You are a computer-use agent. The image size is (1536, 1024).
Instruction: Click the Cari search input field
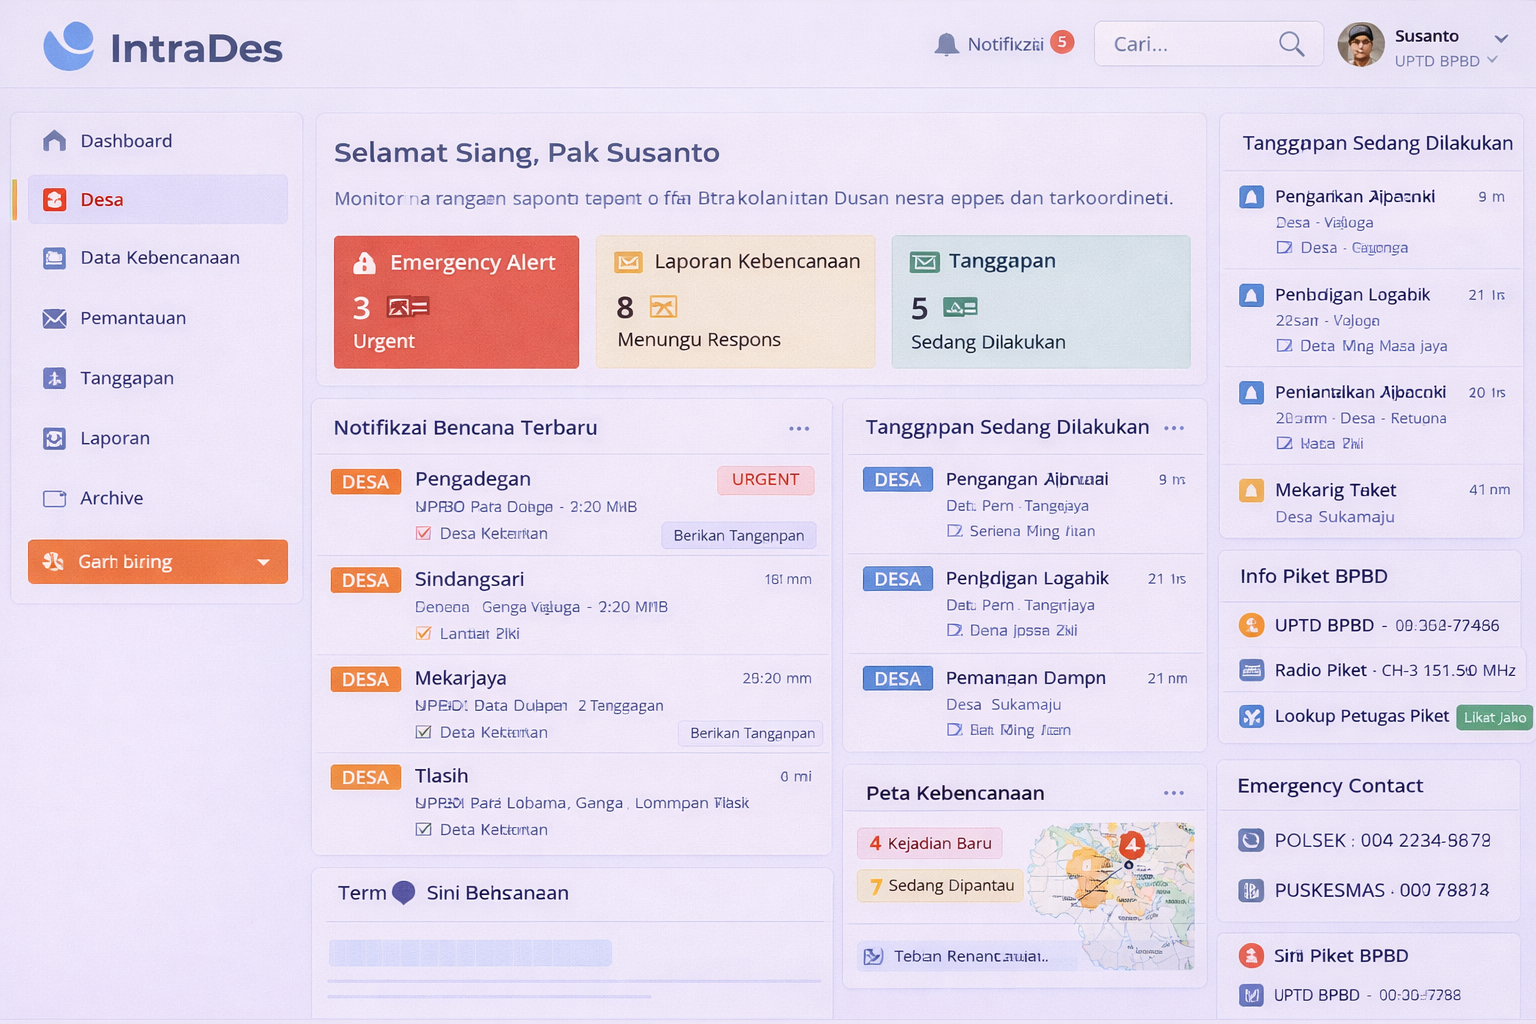coord(1185,44)
